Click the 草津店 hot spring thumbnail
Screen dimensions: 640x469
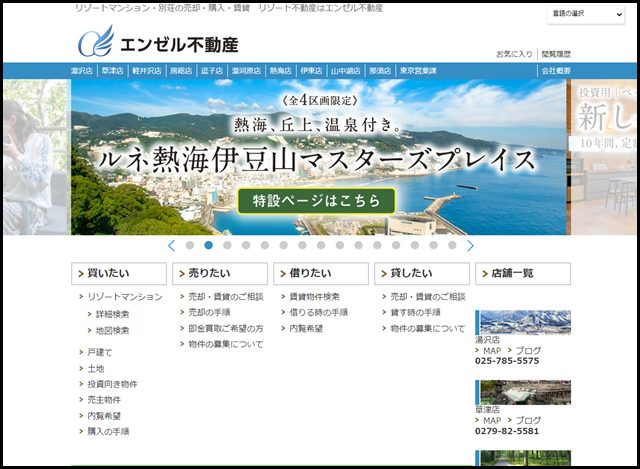(525, 392)
